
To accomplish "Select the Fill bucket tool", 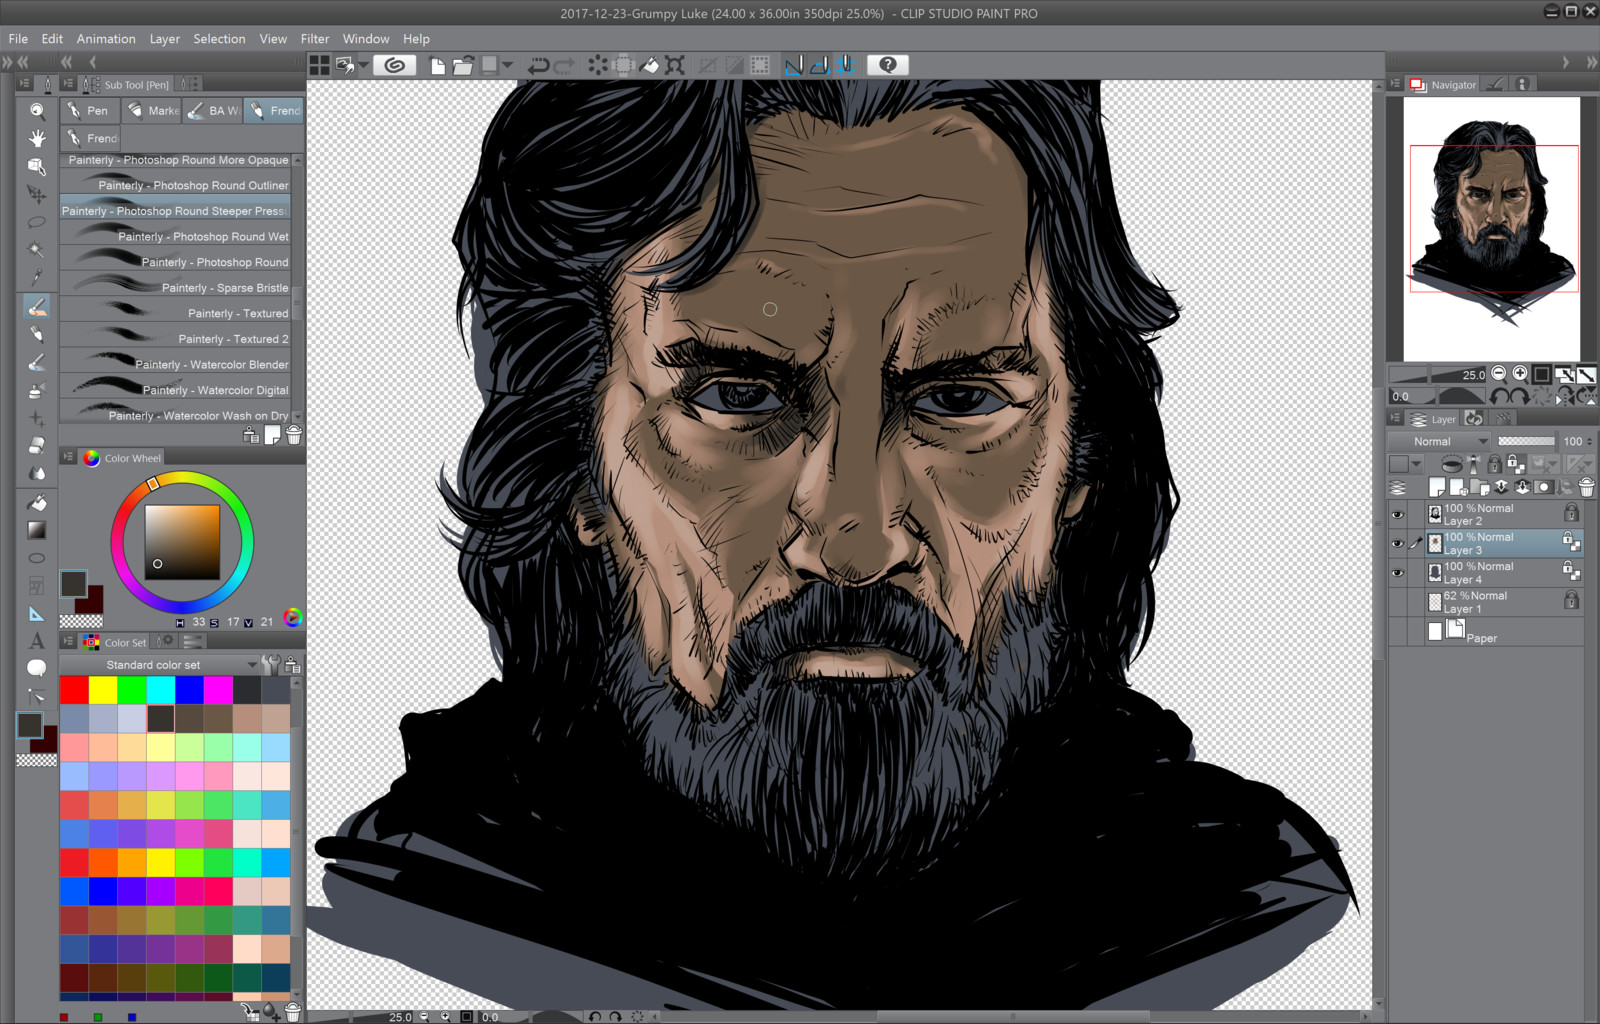I will pyautogui.click(x=37, y=502).
